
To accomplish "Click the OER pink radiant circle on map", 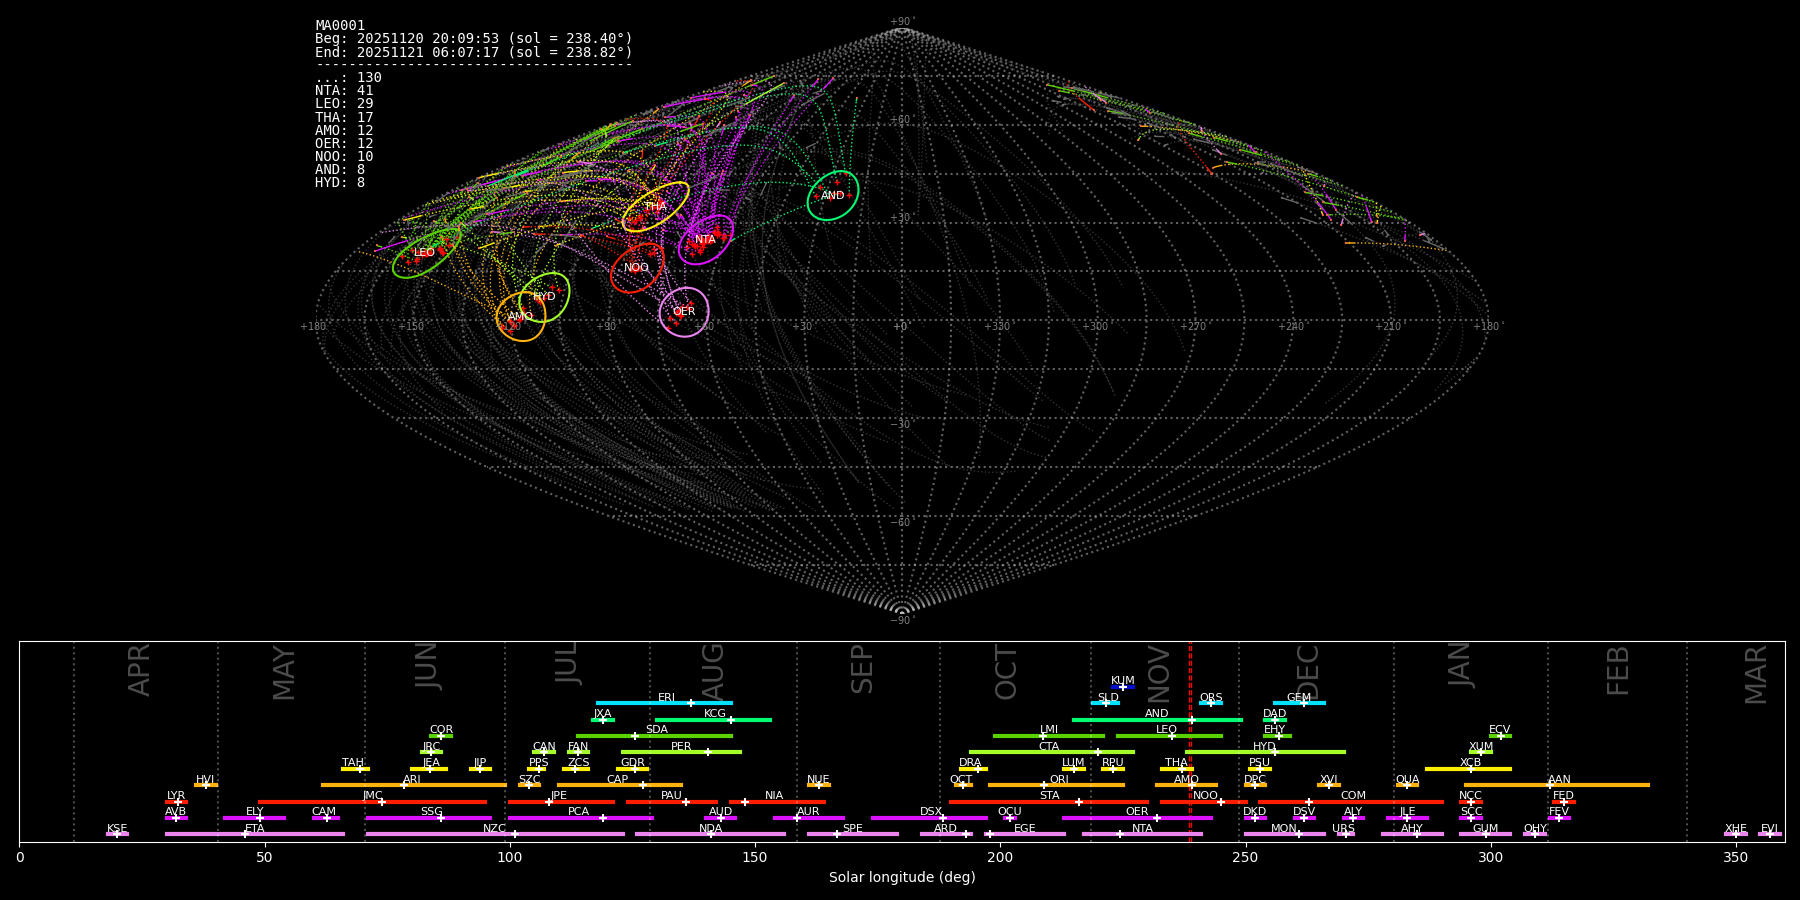I will tap(684, 312).
